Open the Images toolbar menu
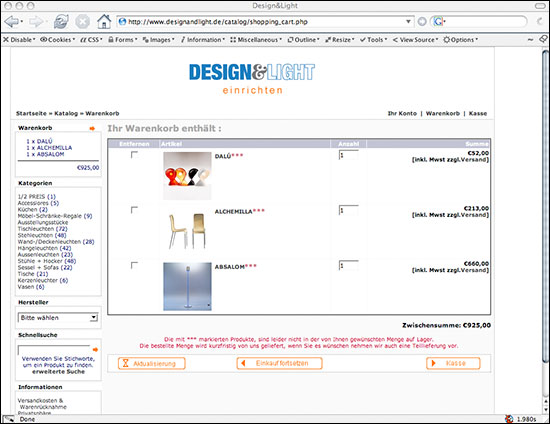Viewport: 550px width, 424px height. coord(159,40)
